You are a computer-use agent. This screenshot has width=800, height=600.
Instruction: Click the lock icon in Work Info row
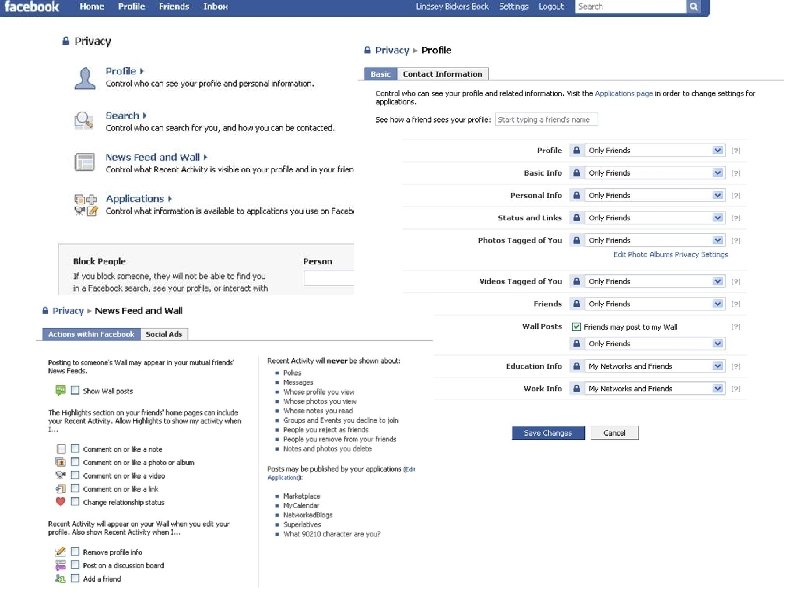pyautogui.click(x=577, y=389)
